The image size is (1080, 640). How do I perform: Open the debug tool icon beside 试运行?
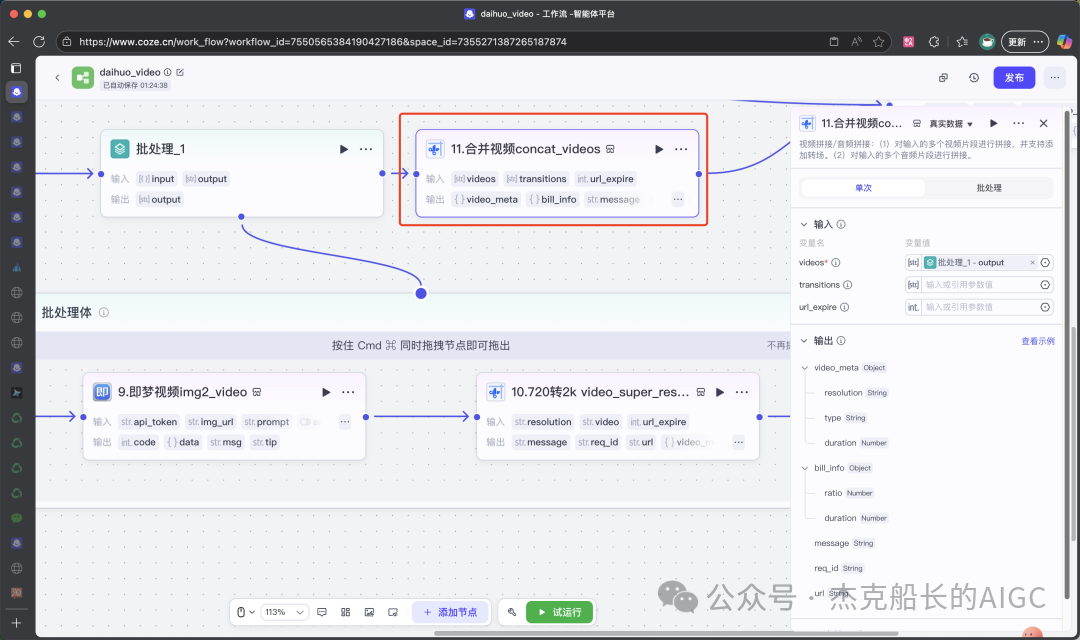pos(512,612)
